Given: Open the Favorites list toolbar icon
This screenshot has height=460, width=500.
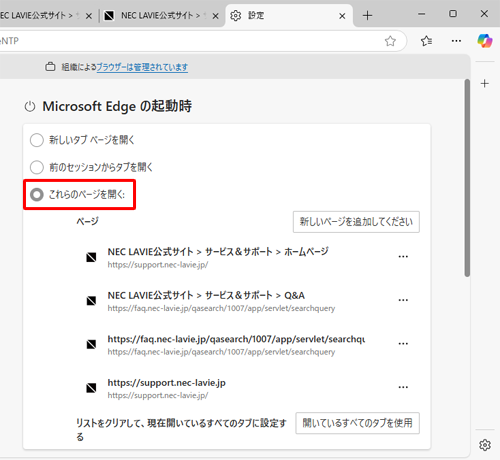Looking at the screenshot, I should click(x=426, y=41).
